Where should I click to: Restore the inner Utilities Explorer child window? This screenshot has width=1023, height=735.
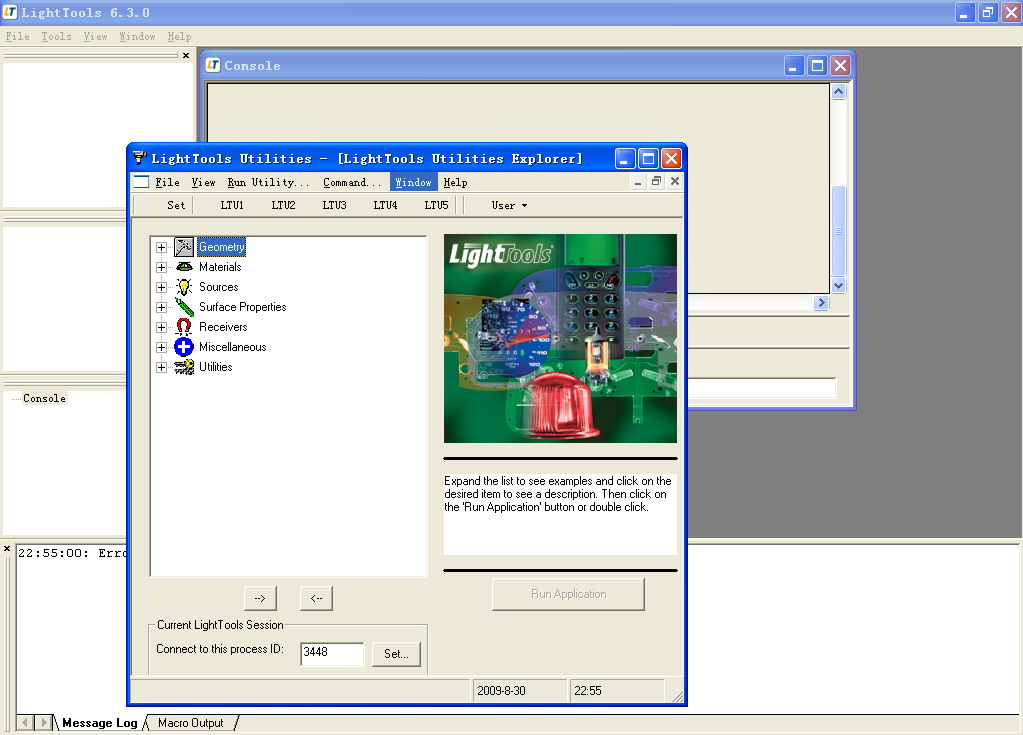click(x=656, y=181)
